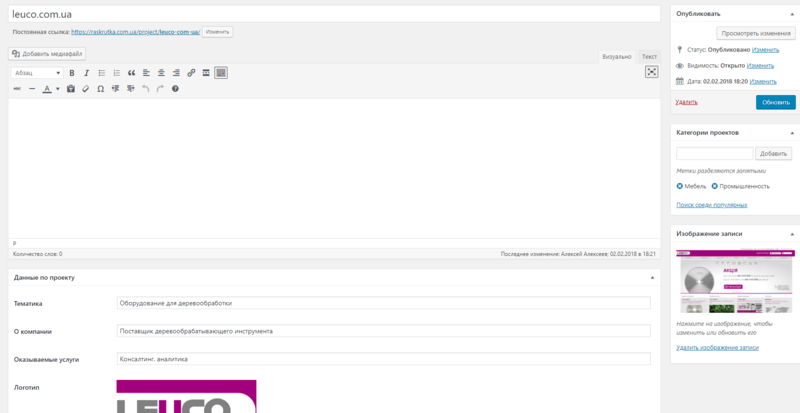Open the Поиск среди популярных link
Viewport: 800px width, 413px height.
tap(712, 205)
